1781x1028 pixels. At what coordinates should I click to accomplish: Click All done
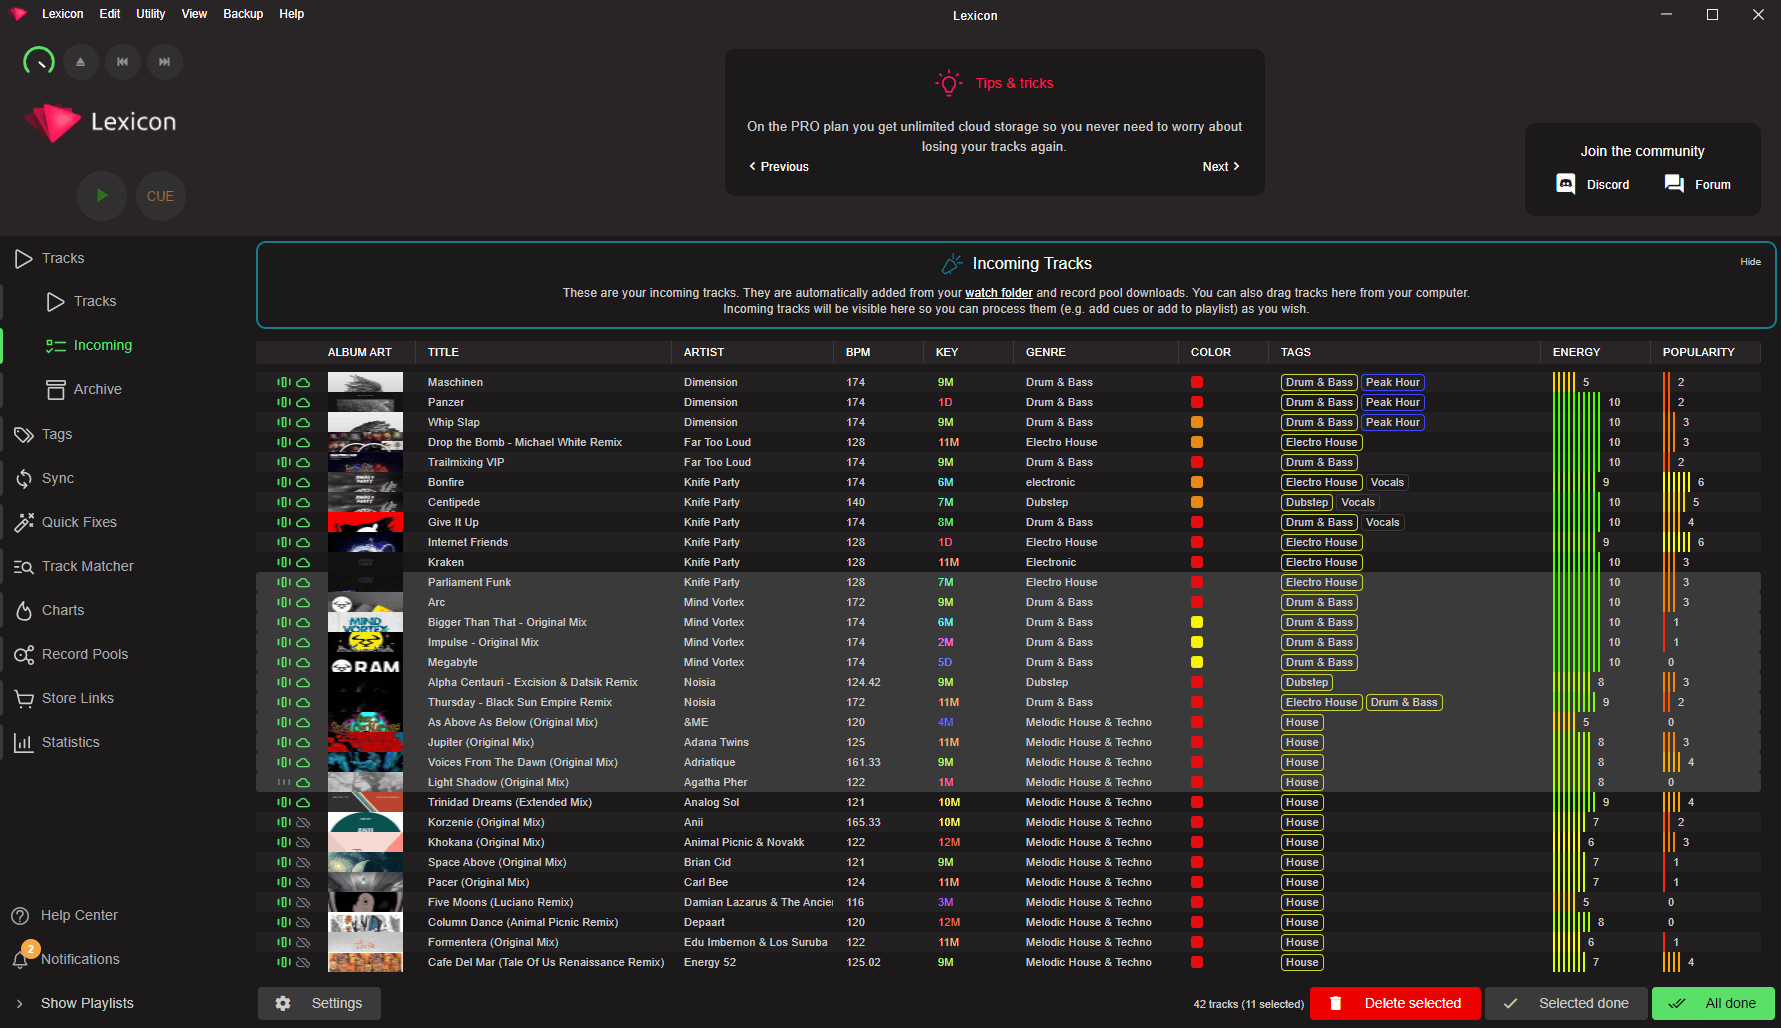point(1713,1003)
